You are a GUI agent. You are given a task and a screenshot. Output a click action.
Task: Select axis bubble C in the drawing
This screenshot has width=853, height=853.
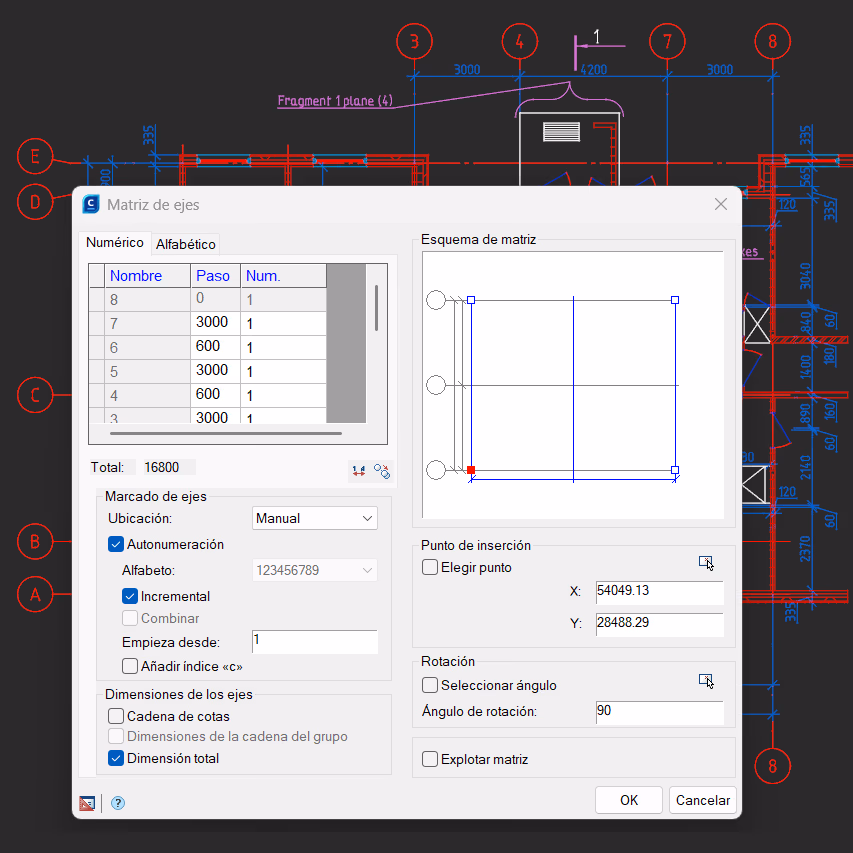(35, 394)
